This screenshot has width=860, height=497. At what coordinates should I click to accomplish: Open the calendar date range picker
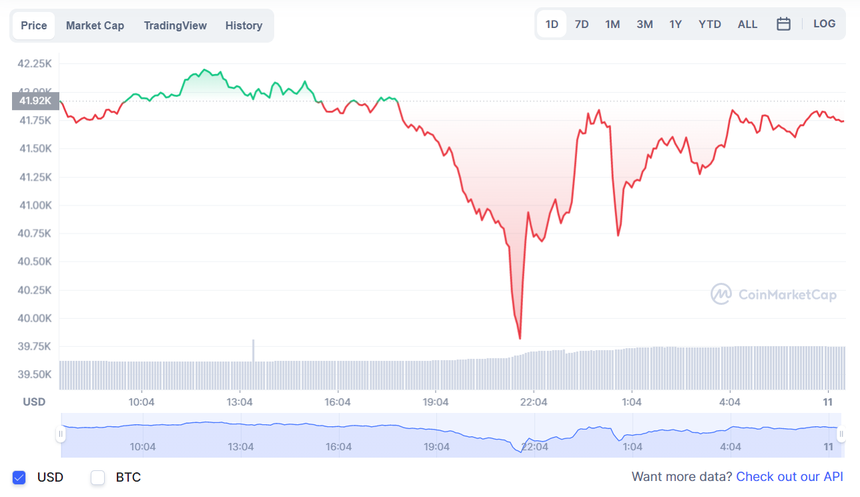click(x=784, y=24)
